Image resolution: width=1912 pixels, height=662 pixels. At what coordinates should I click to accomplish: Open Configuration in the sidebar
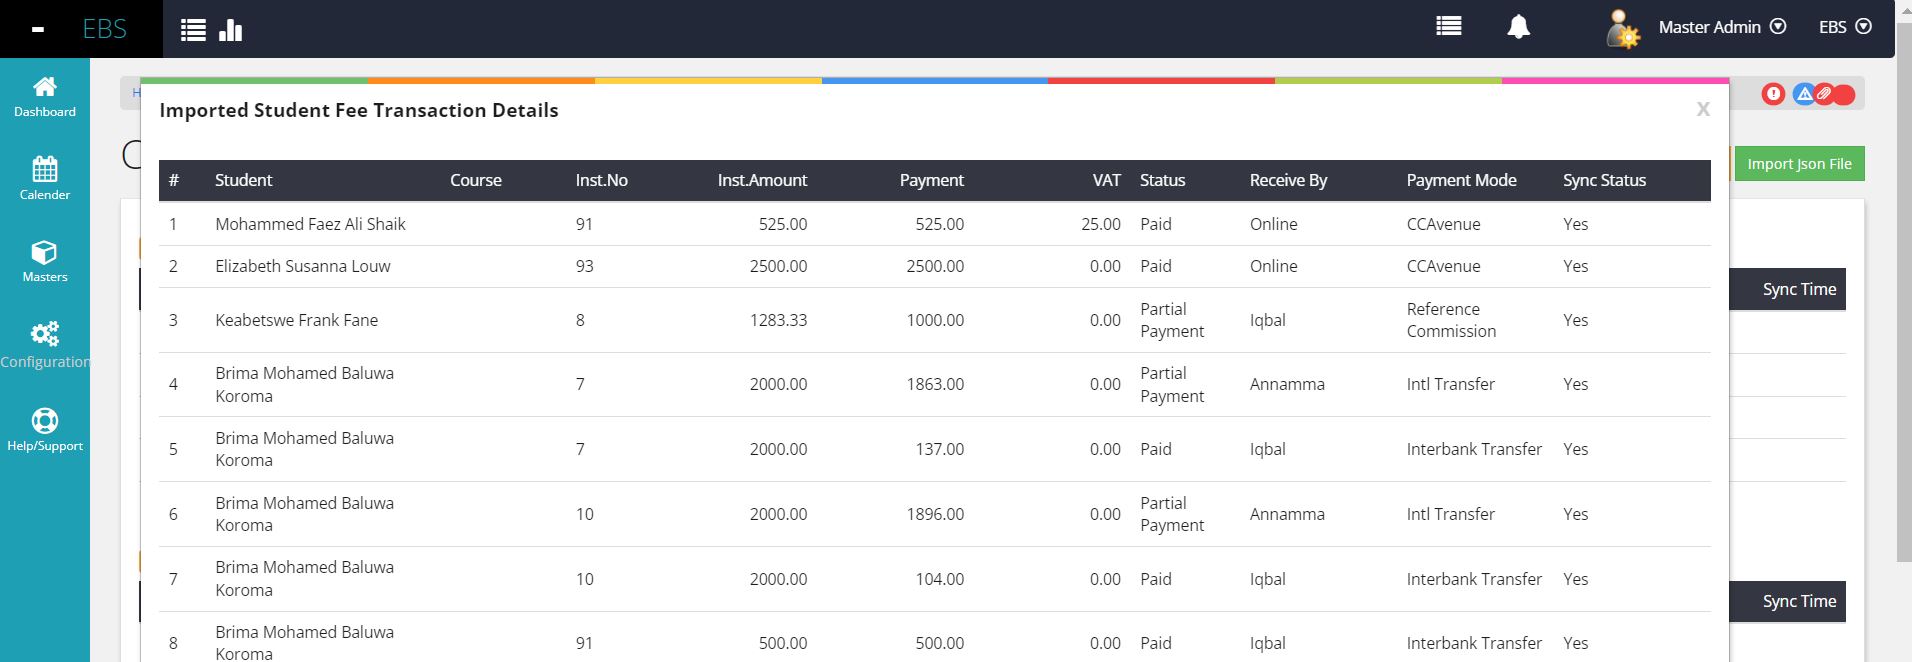[x=45, y=345]
